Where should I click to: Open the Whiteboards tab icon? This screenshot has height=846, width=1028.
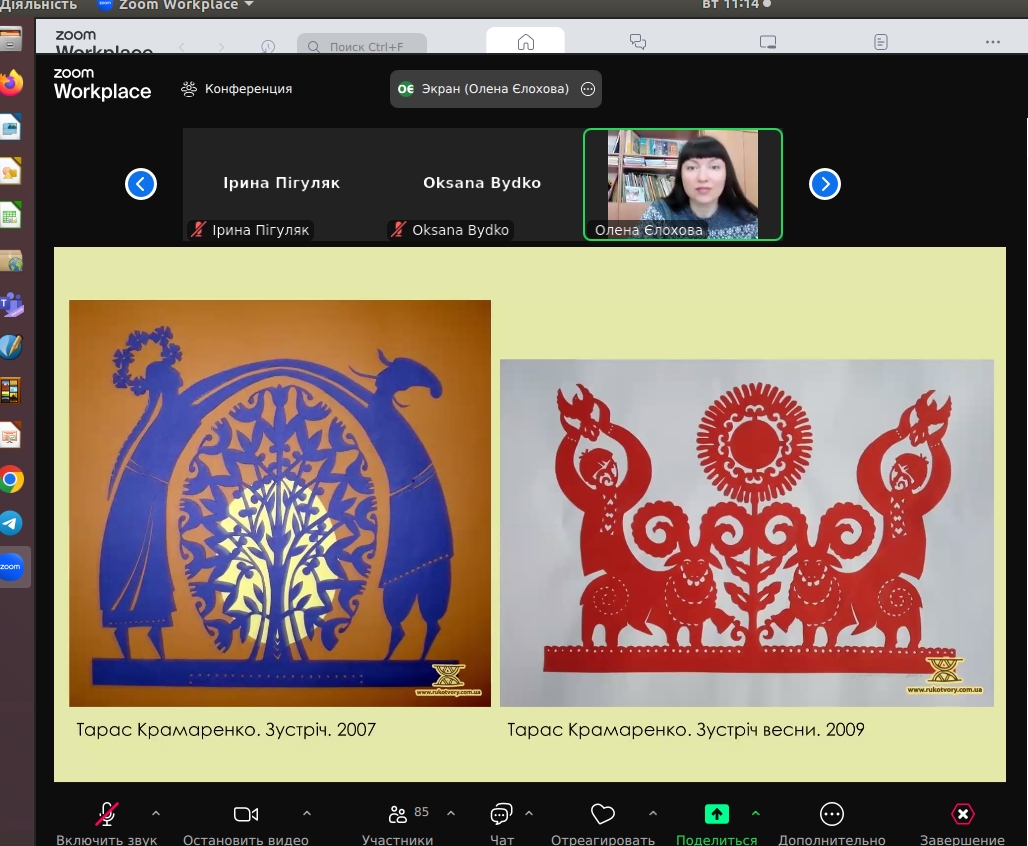(x=768, y=42)
